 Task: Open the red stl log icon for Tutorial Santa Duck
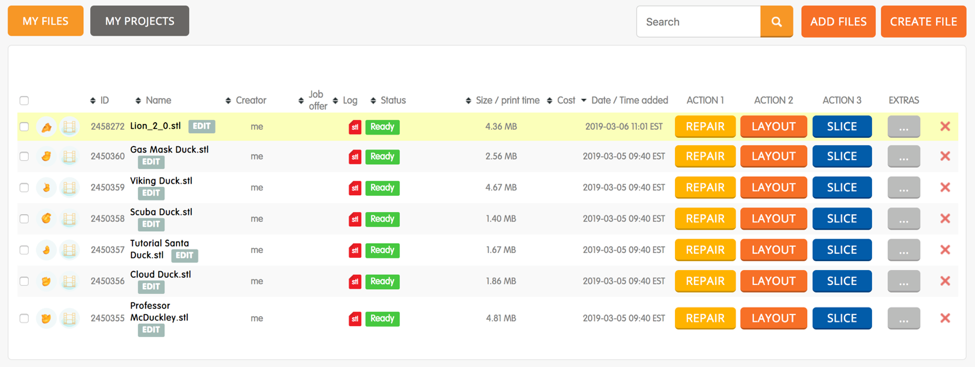click(355, 250)
